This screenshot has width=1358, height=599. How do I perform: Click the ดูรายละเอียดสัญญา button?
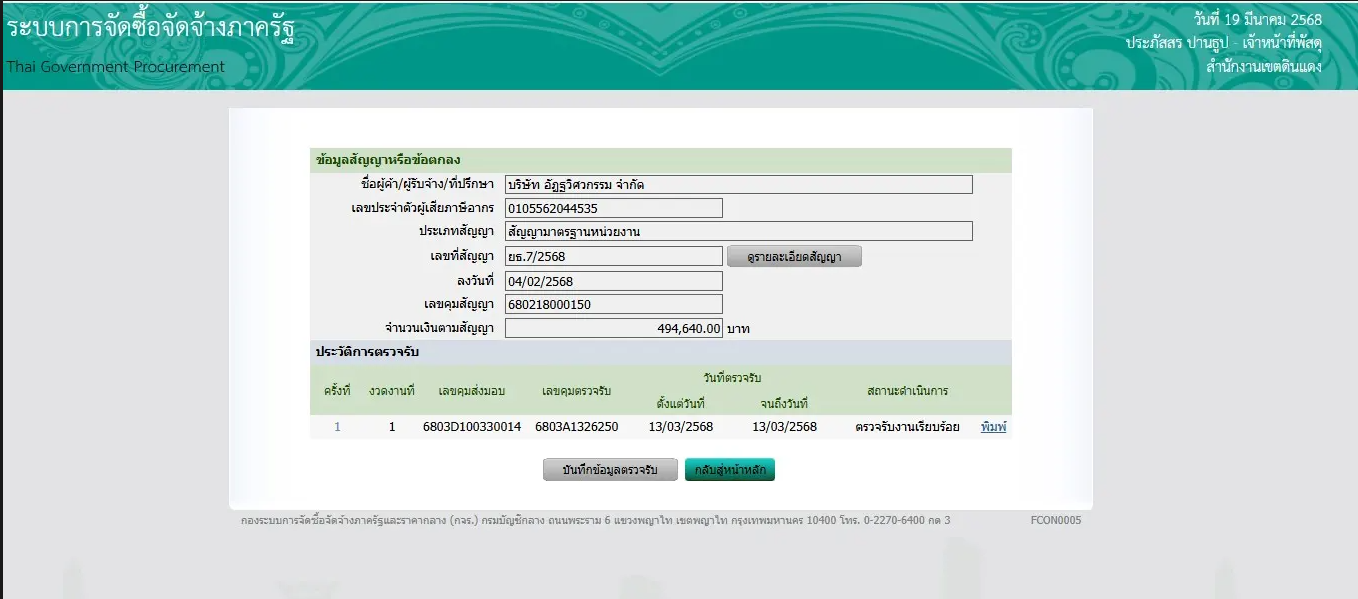(794, 257)
